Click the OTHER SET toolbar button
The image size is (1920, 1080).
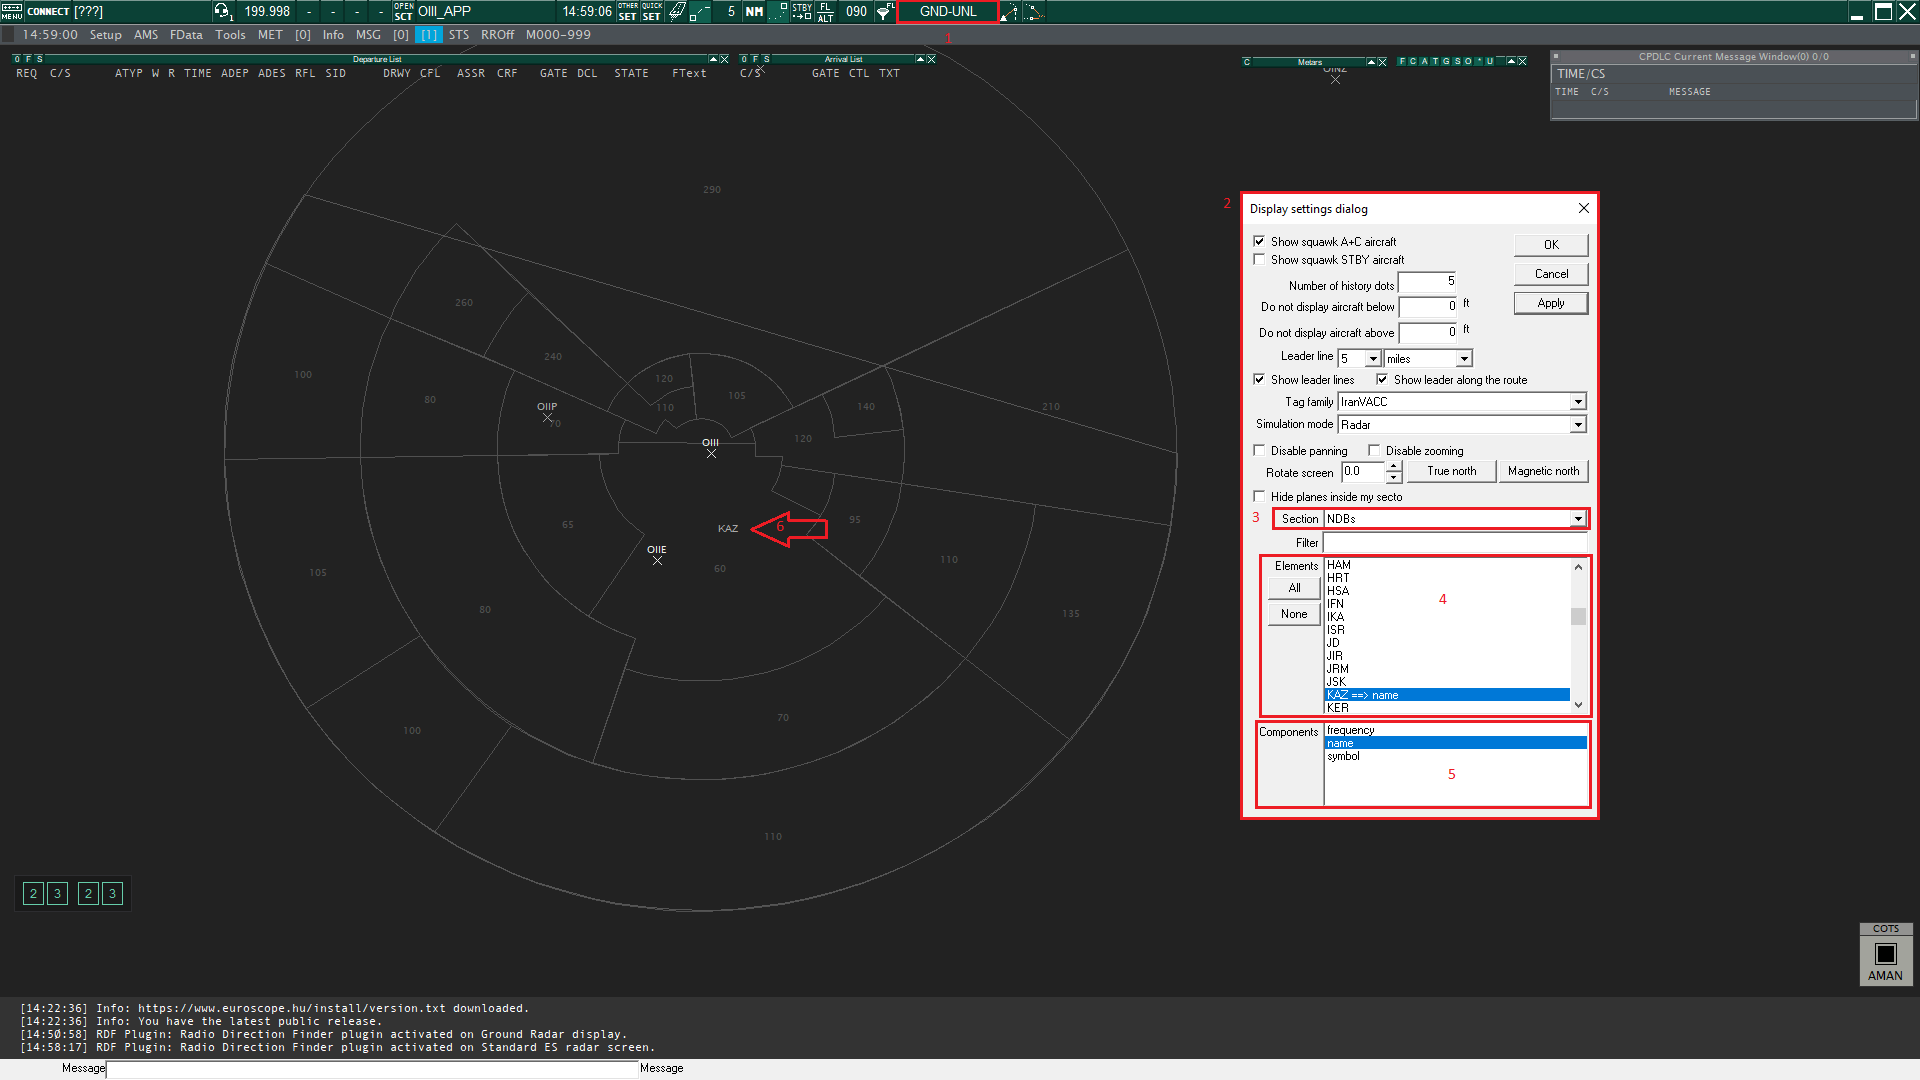(x=628, y=11)
